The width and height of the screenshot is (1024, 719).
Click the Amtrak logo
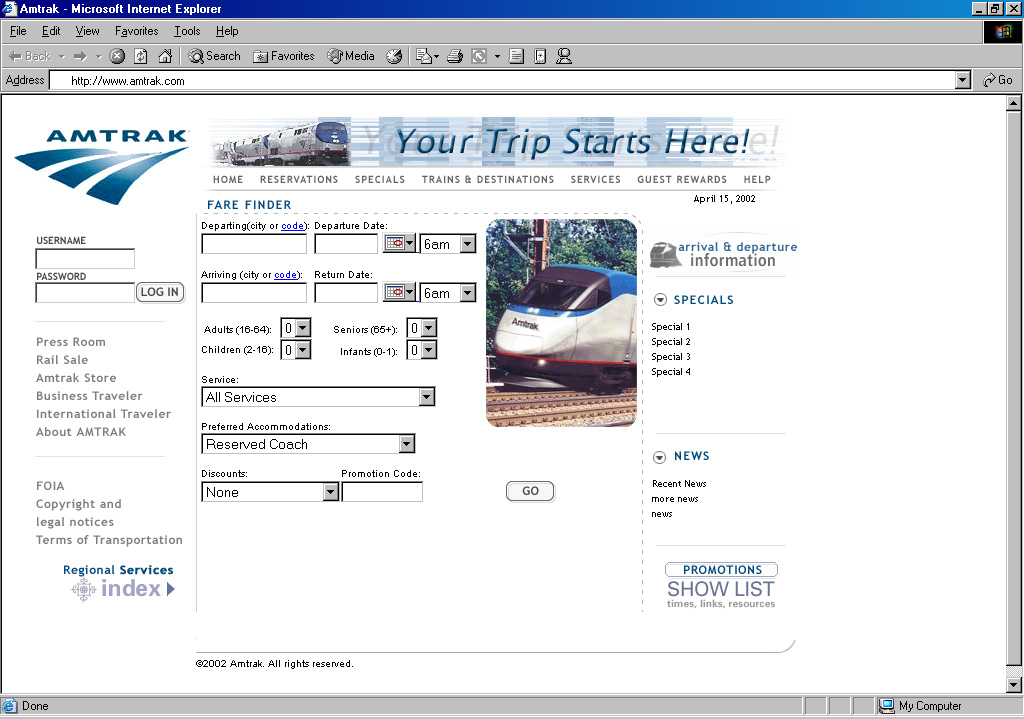click(102, 166)
